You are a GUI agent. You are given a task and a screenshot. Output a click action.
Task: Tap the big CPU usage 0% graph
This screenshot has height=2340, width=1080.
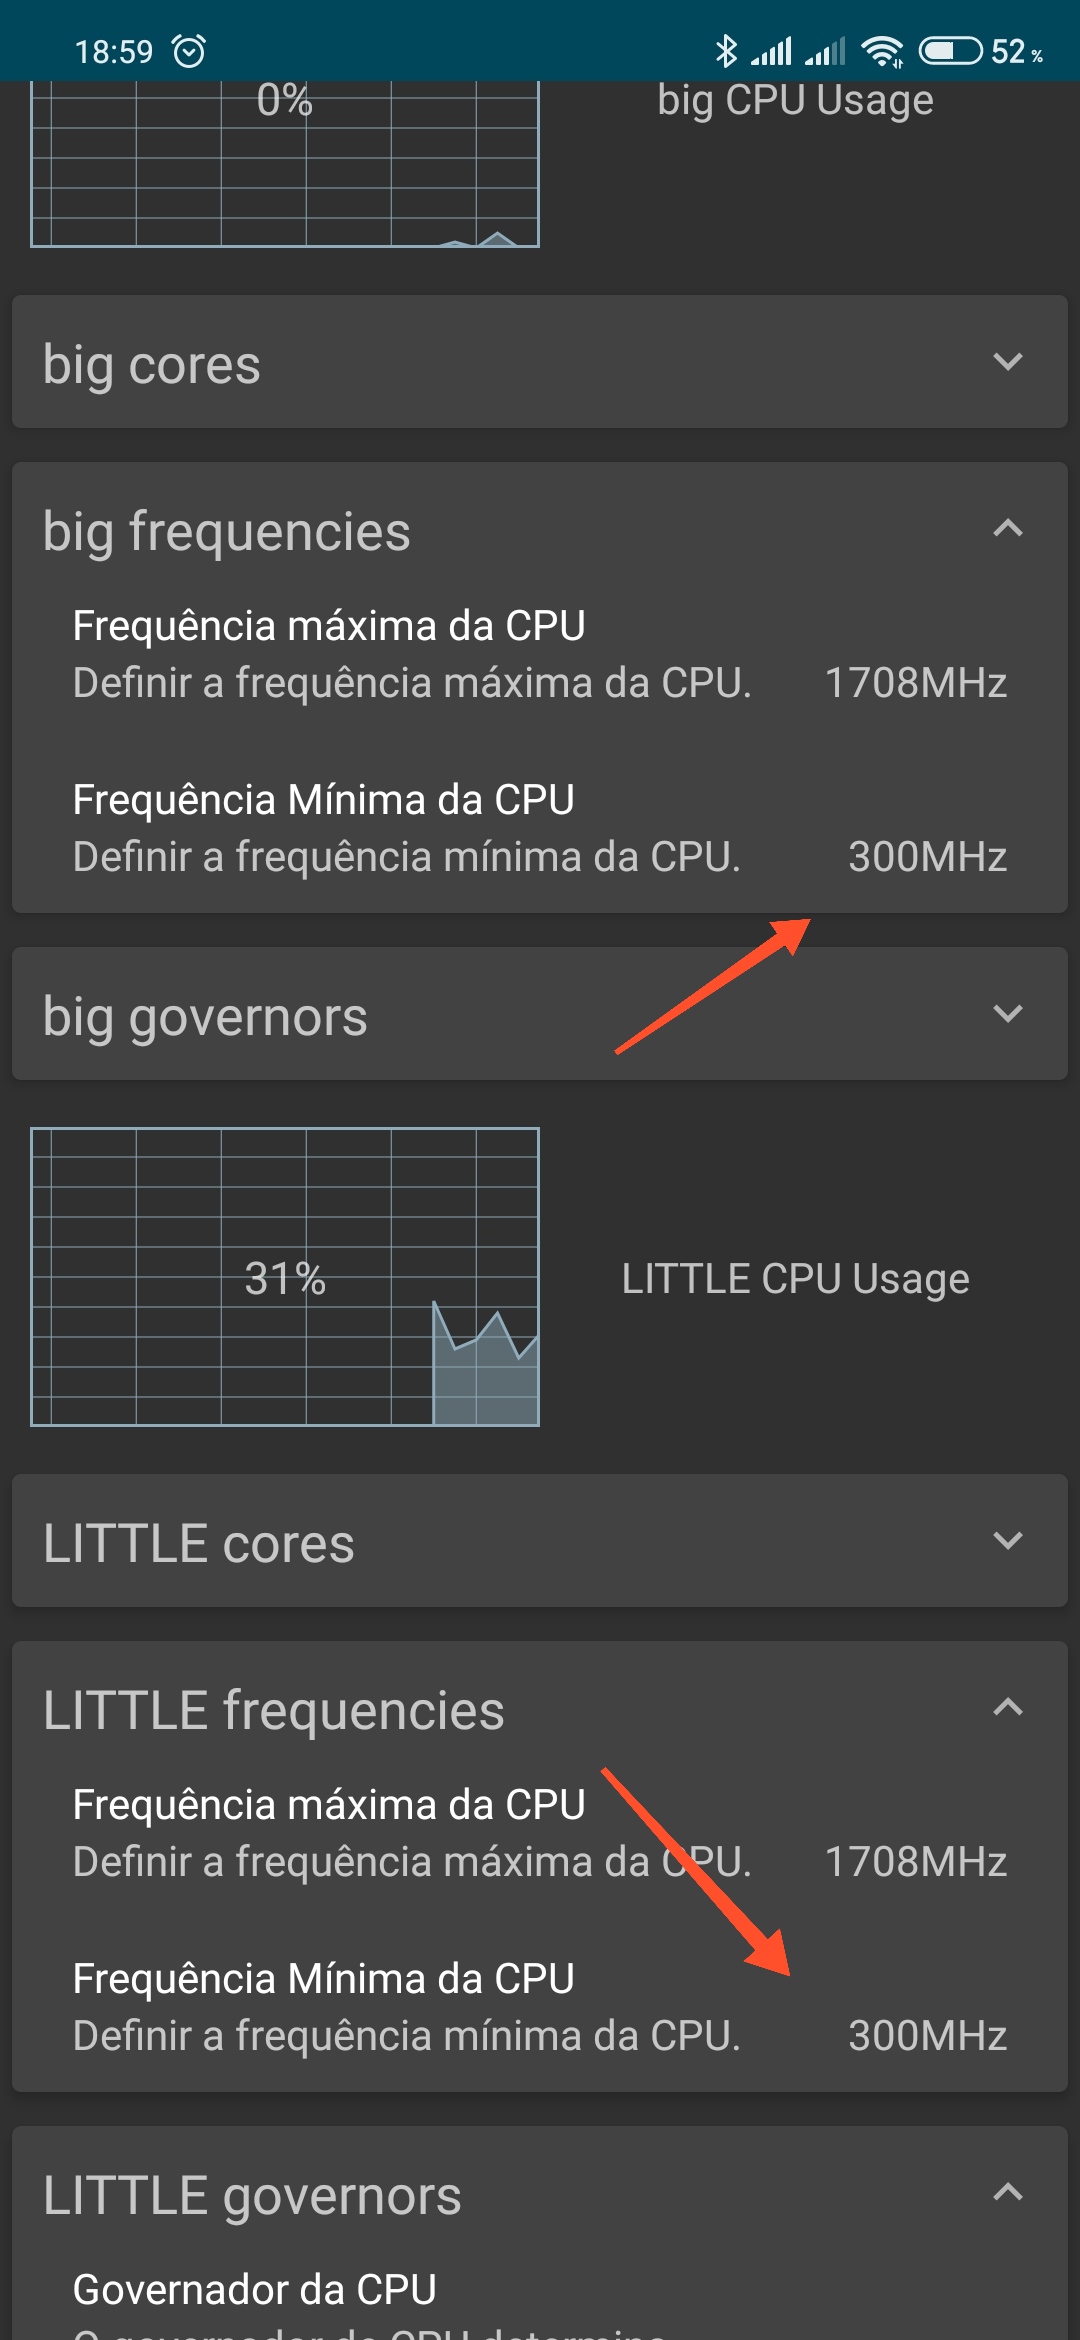pos(285,164)
